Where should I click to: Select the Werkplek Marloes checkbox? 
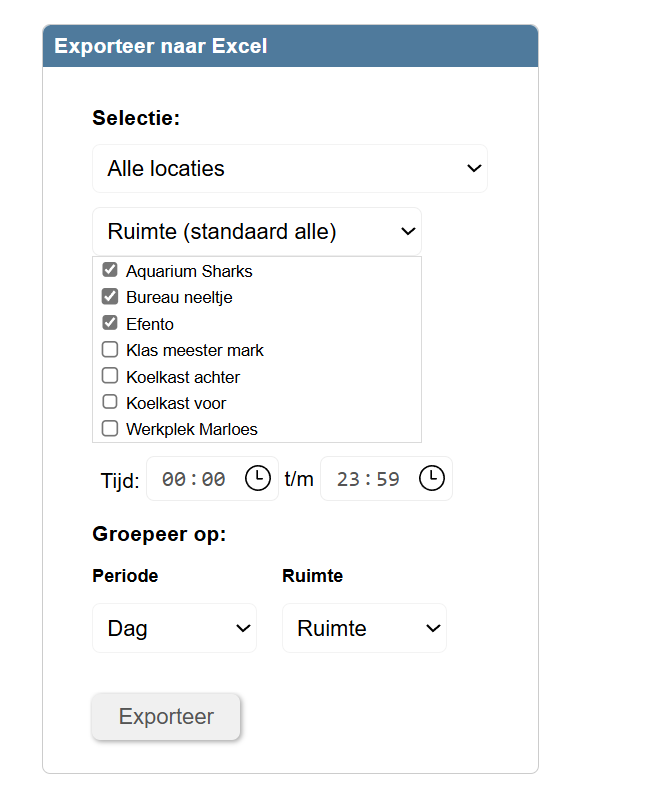tap(110, 429)
